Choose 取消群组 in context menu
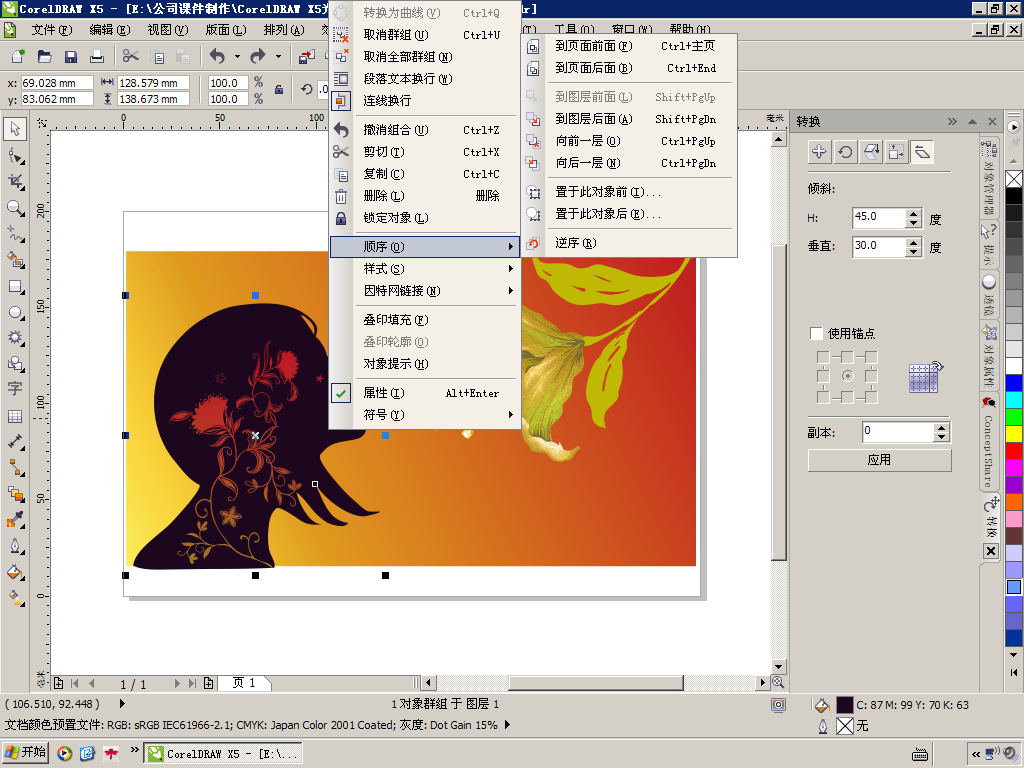1024x768 pixels. pyautogui.click(x=424, y=35)
